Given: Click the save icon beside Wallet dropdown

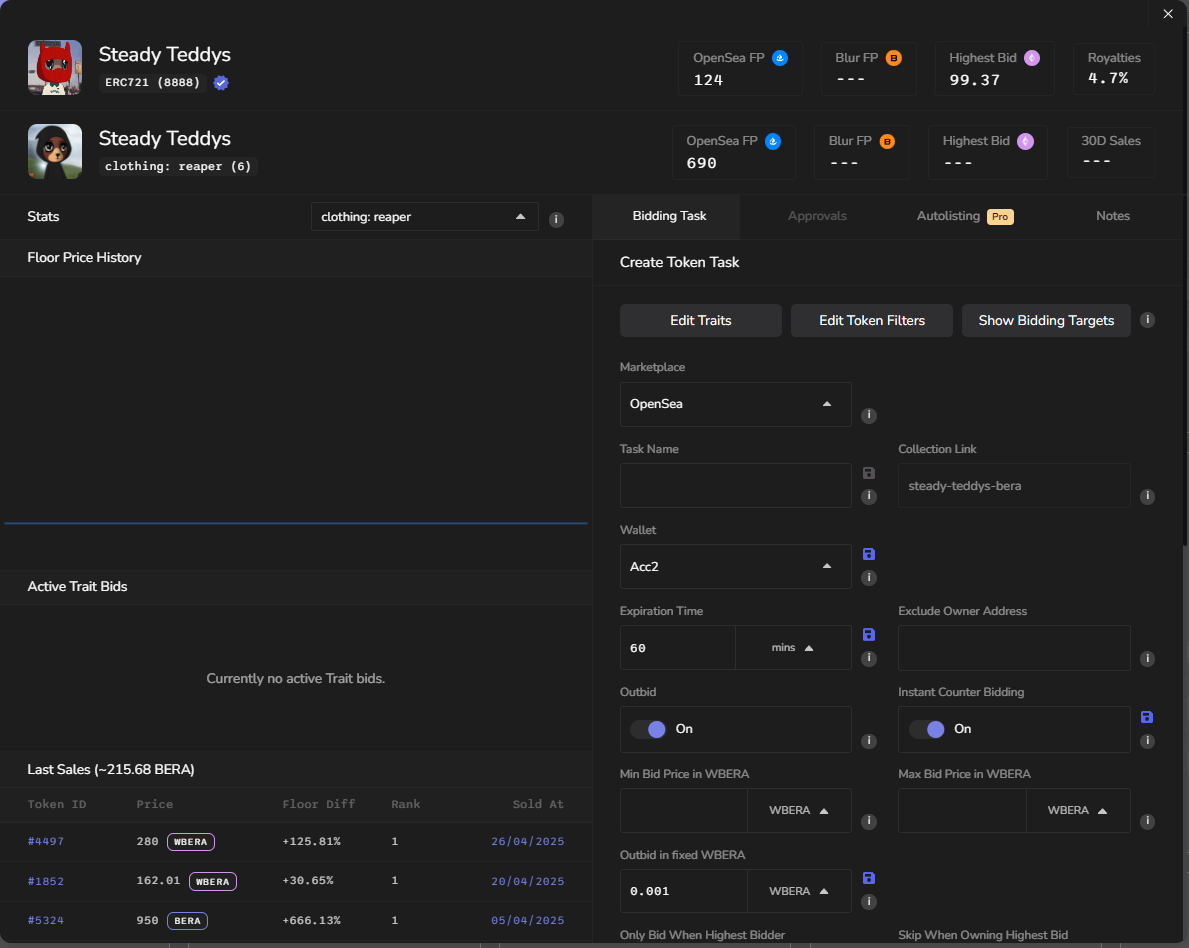Looking at the screenshot, I should coord(868,554).
